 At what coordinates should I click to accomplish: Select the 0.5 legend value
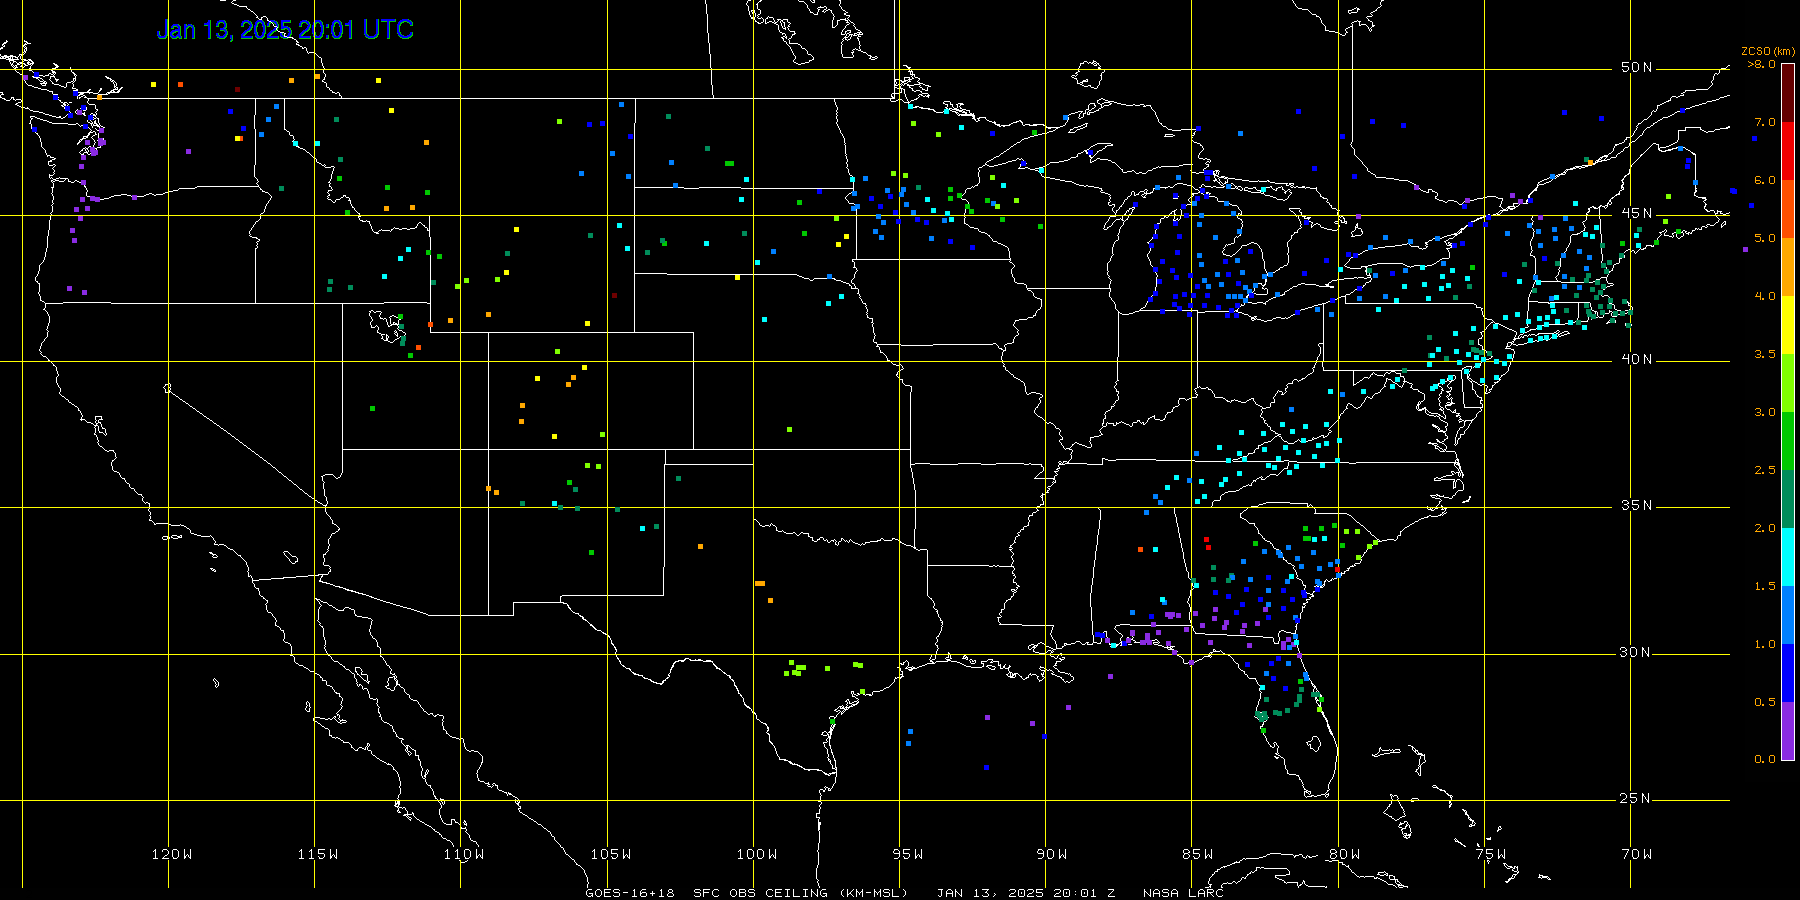click(x=1765, y=702)
